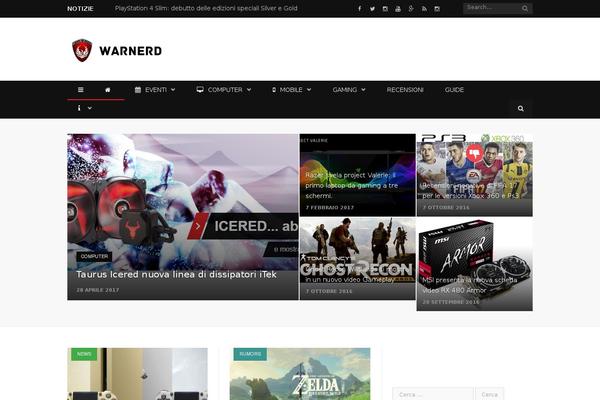Open the MSI RX 480 Armor article
Screen dimensions: 600x400
(x=474, y=264)
